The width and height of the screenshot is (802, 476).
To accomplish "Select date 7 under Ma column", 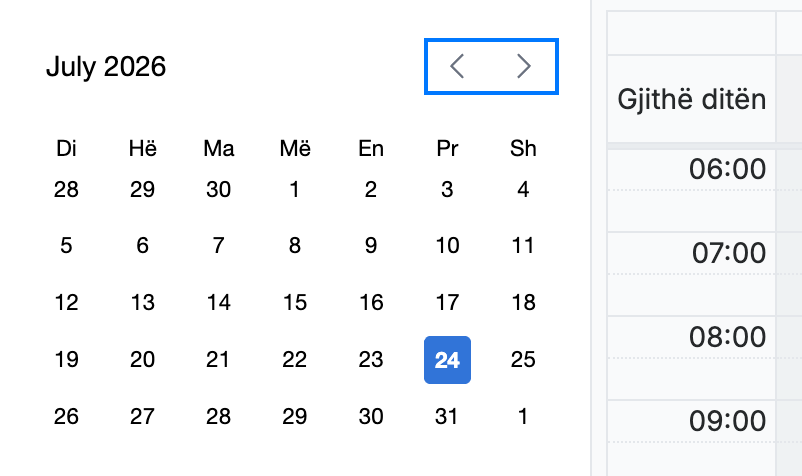I will [x=218, y=246].
